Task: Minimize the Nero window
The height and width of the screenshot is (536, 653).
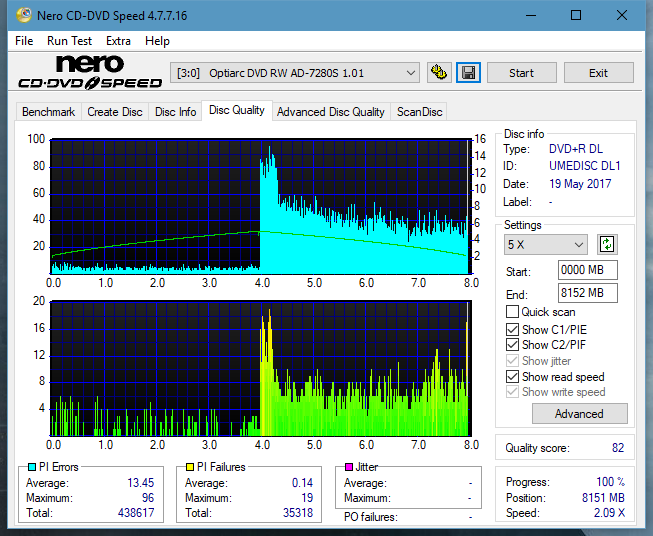Action: pyautogui.click(x=531, y=16)
